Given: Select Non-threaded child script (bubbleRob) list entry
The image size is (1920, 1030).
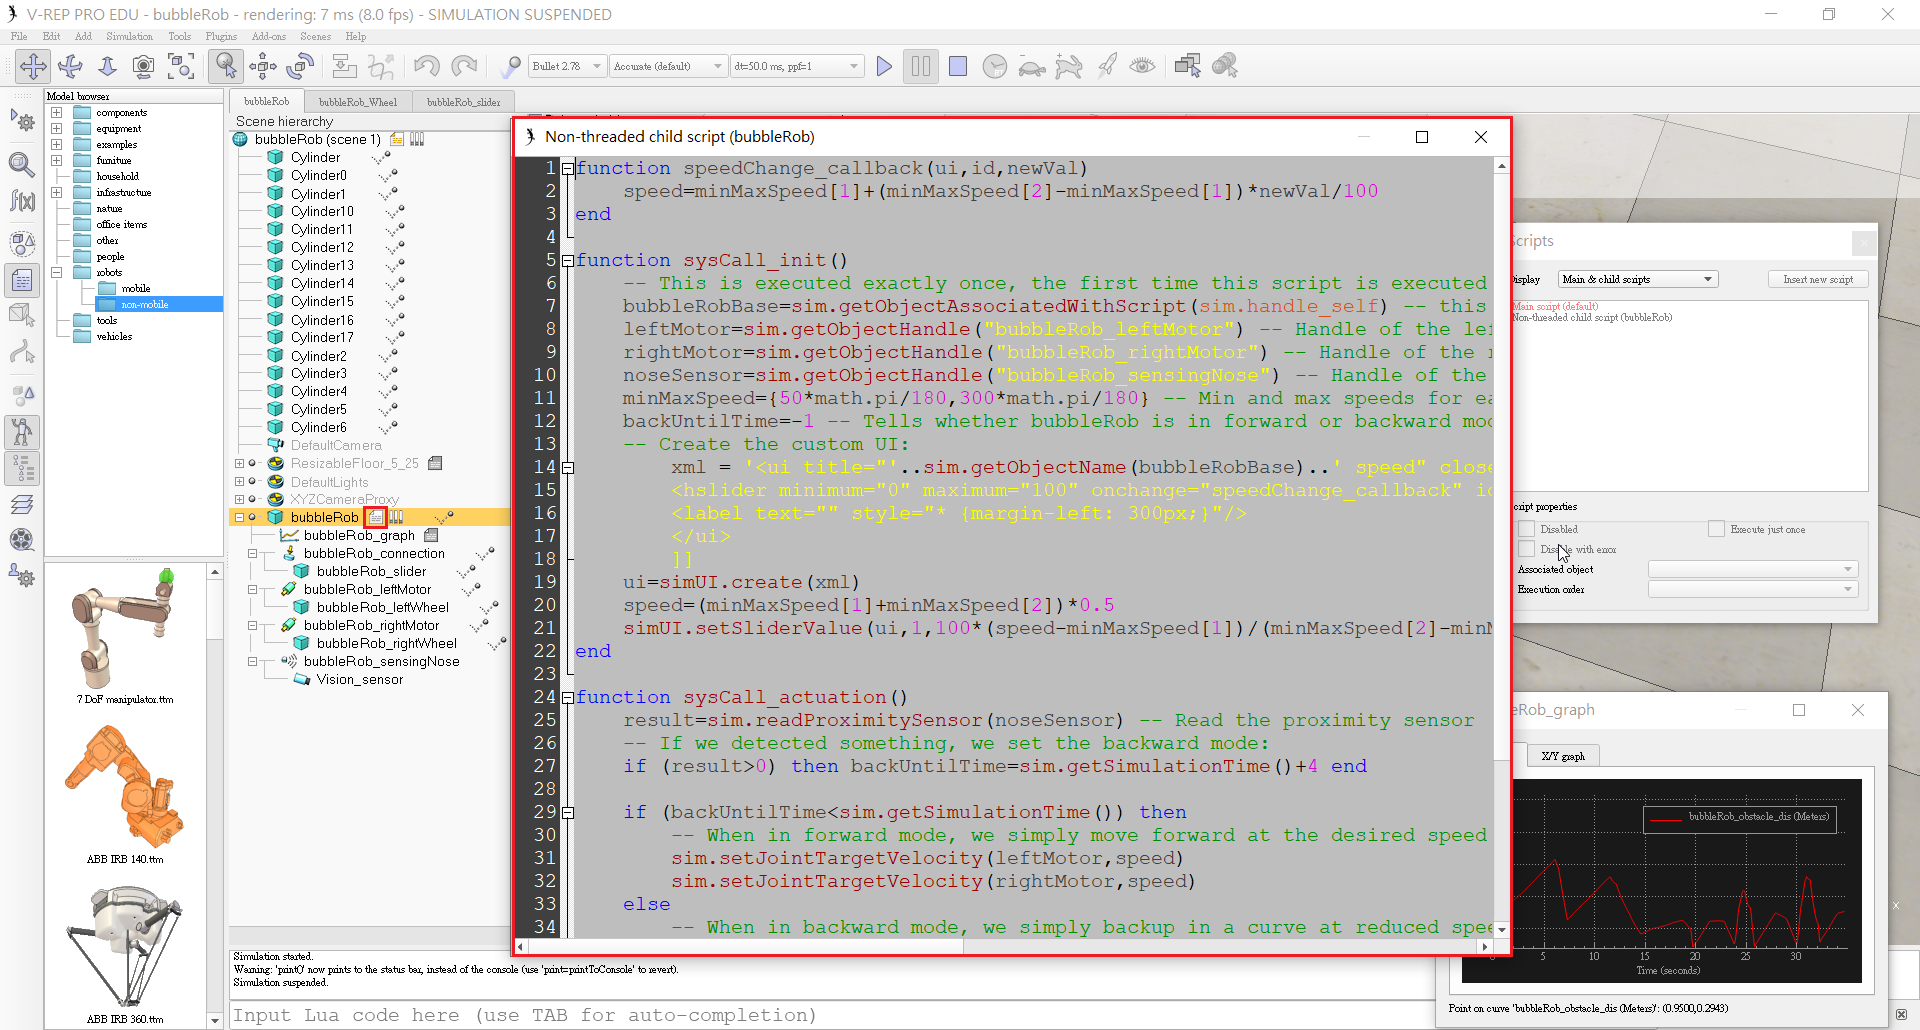Looking at the screenshot, I should [1592, 318].
